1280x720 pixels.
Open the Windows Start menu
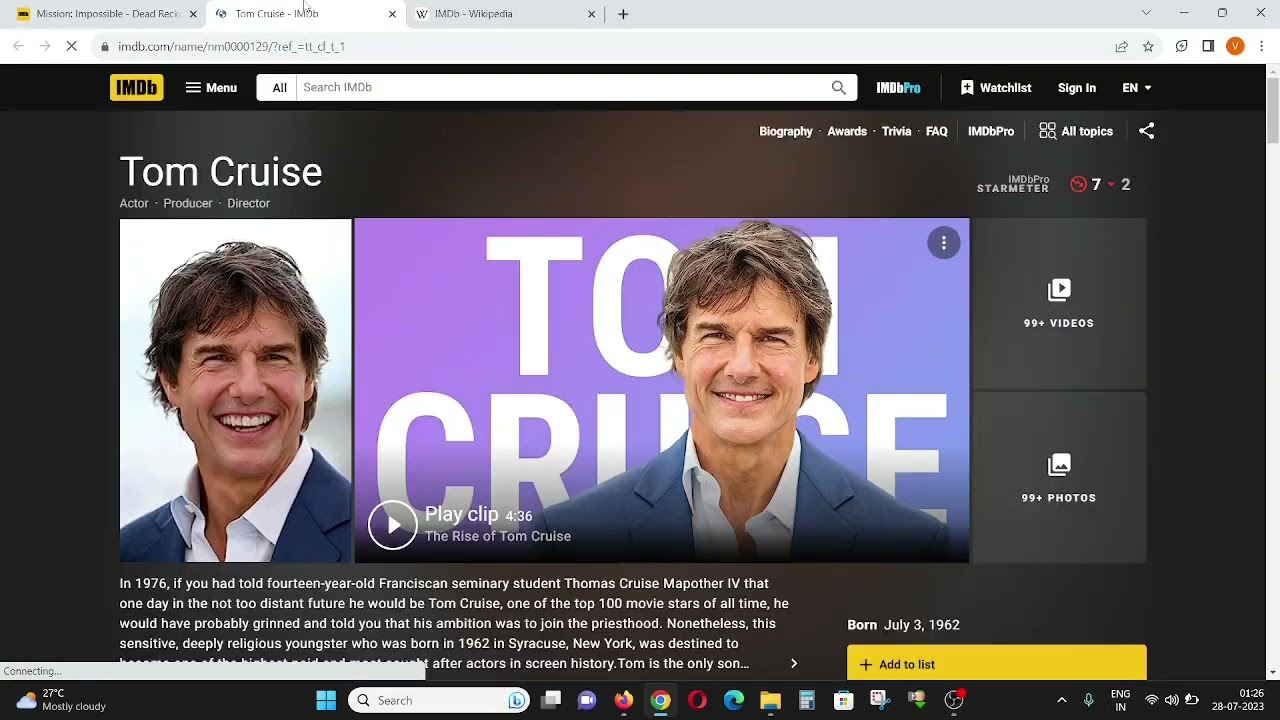pos(326,700)
